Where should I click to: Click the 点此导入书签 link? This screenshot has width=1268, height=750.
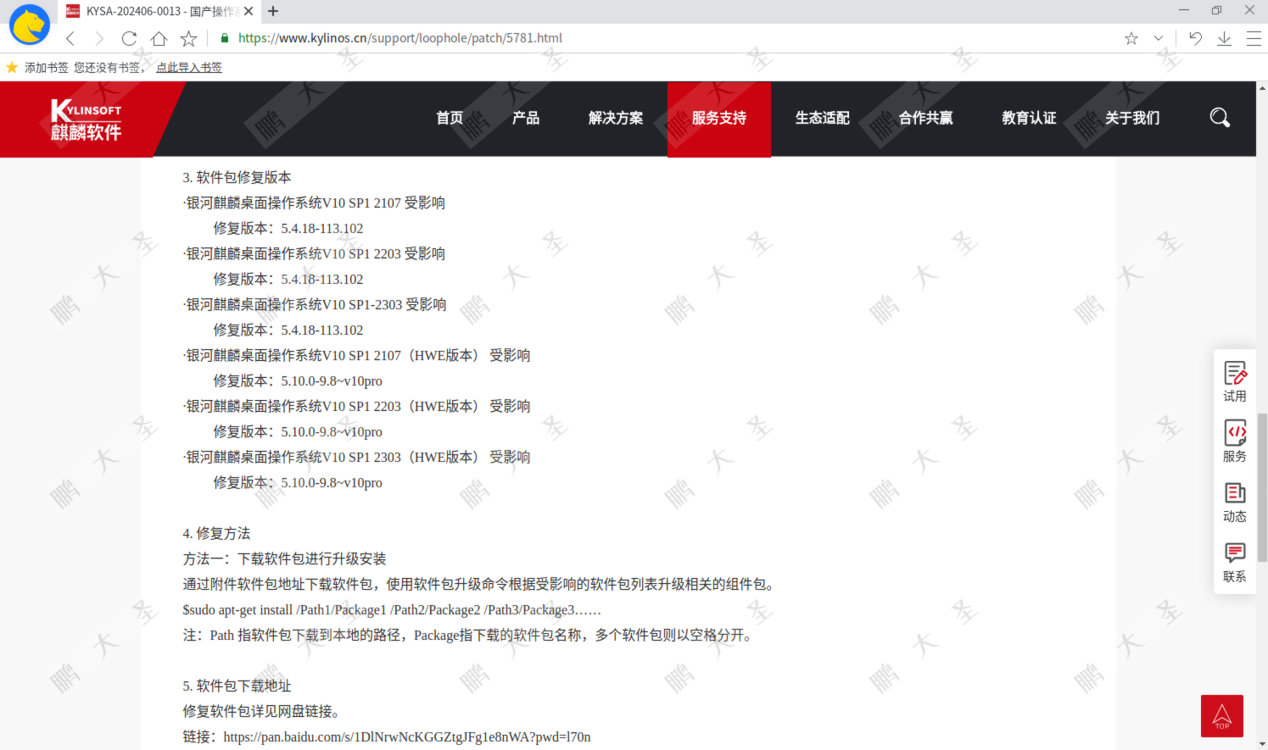click(x=189, y=67)
